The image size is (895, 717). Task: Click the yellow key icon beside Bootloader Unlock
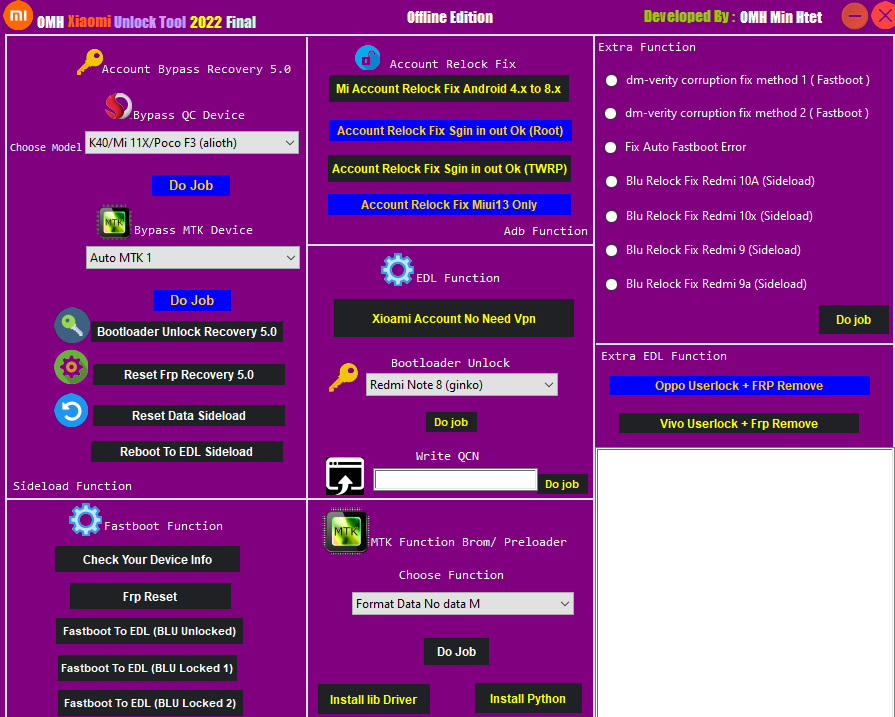[x=344, y=377]
